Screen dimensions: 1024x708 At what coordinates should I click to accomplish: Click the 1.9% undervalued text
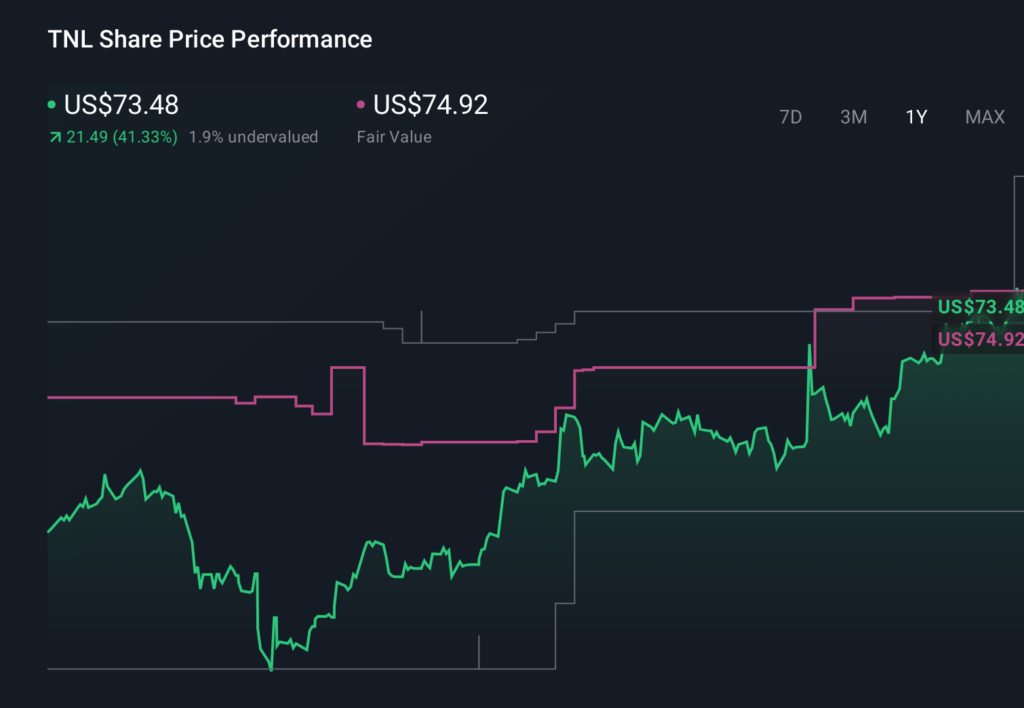pyautogui.click(x=253, y=137)
